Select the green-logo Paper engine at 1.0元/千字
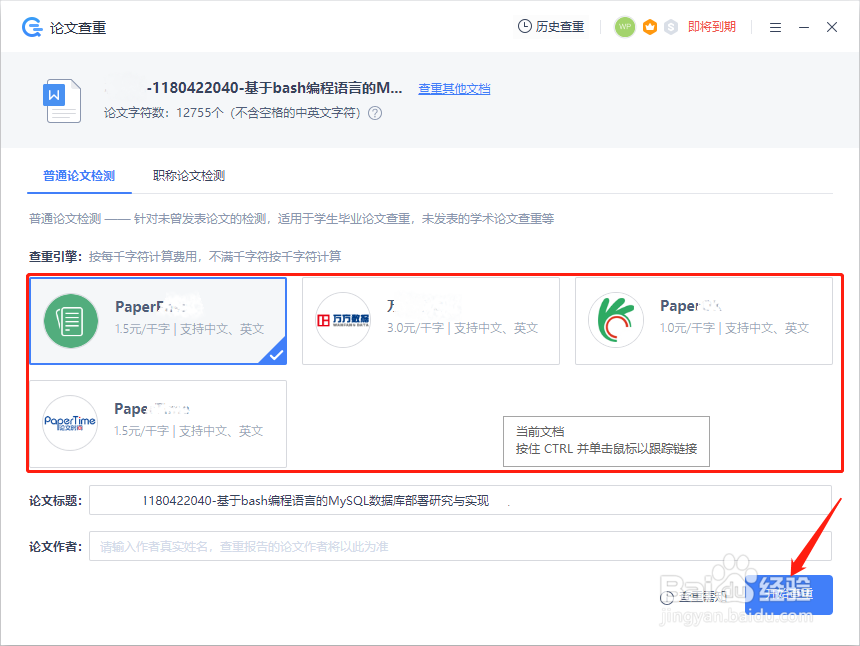The width and height of the screenshot is (860, 646). (704, 321)
